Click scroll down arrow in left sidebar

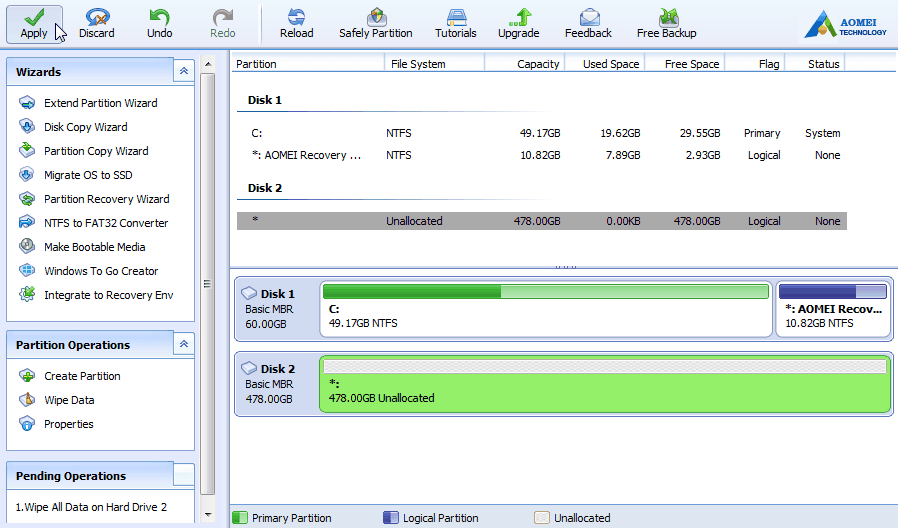coord(208,515)
